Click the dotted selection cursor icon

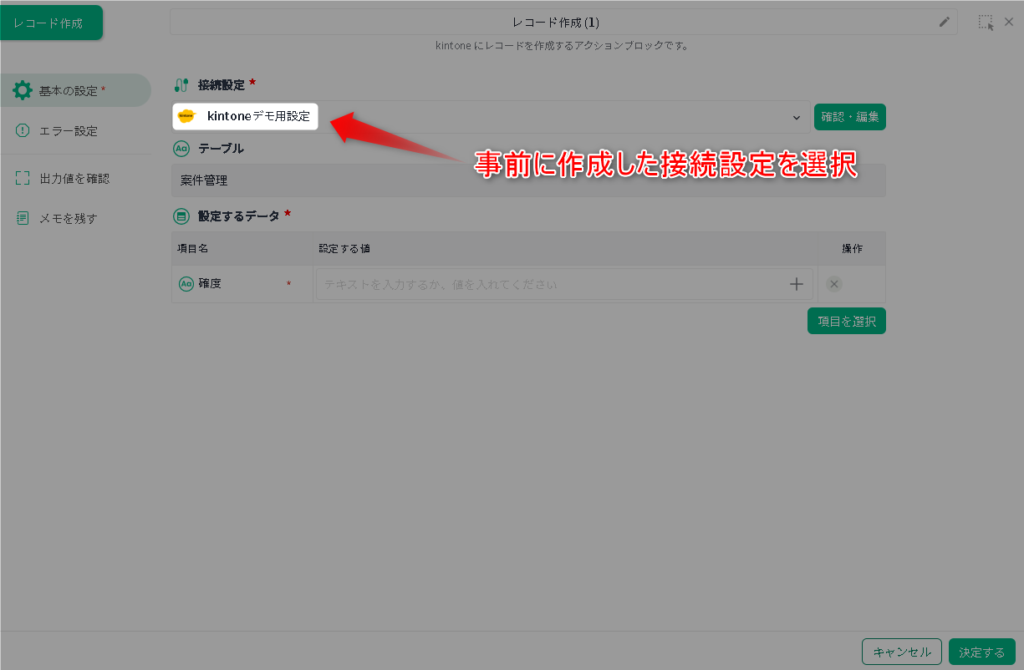(x=986, y=22)
